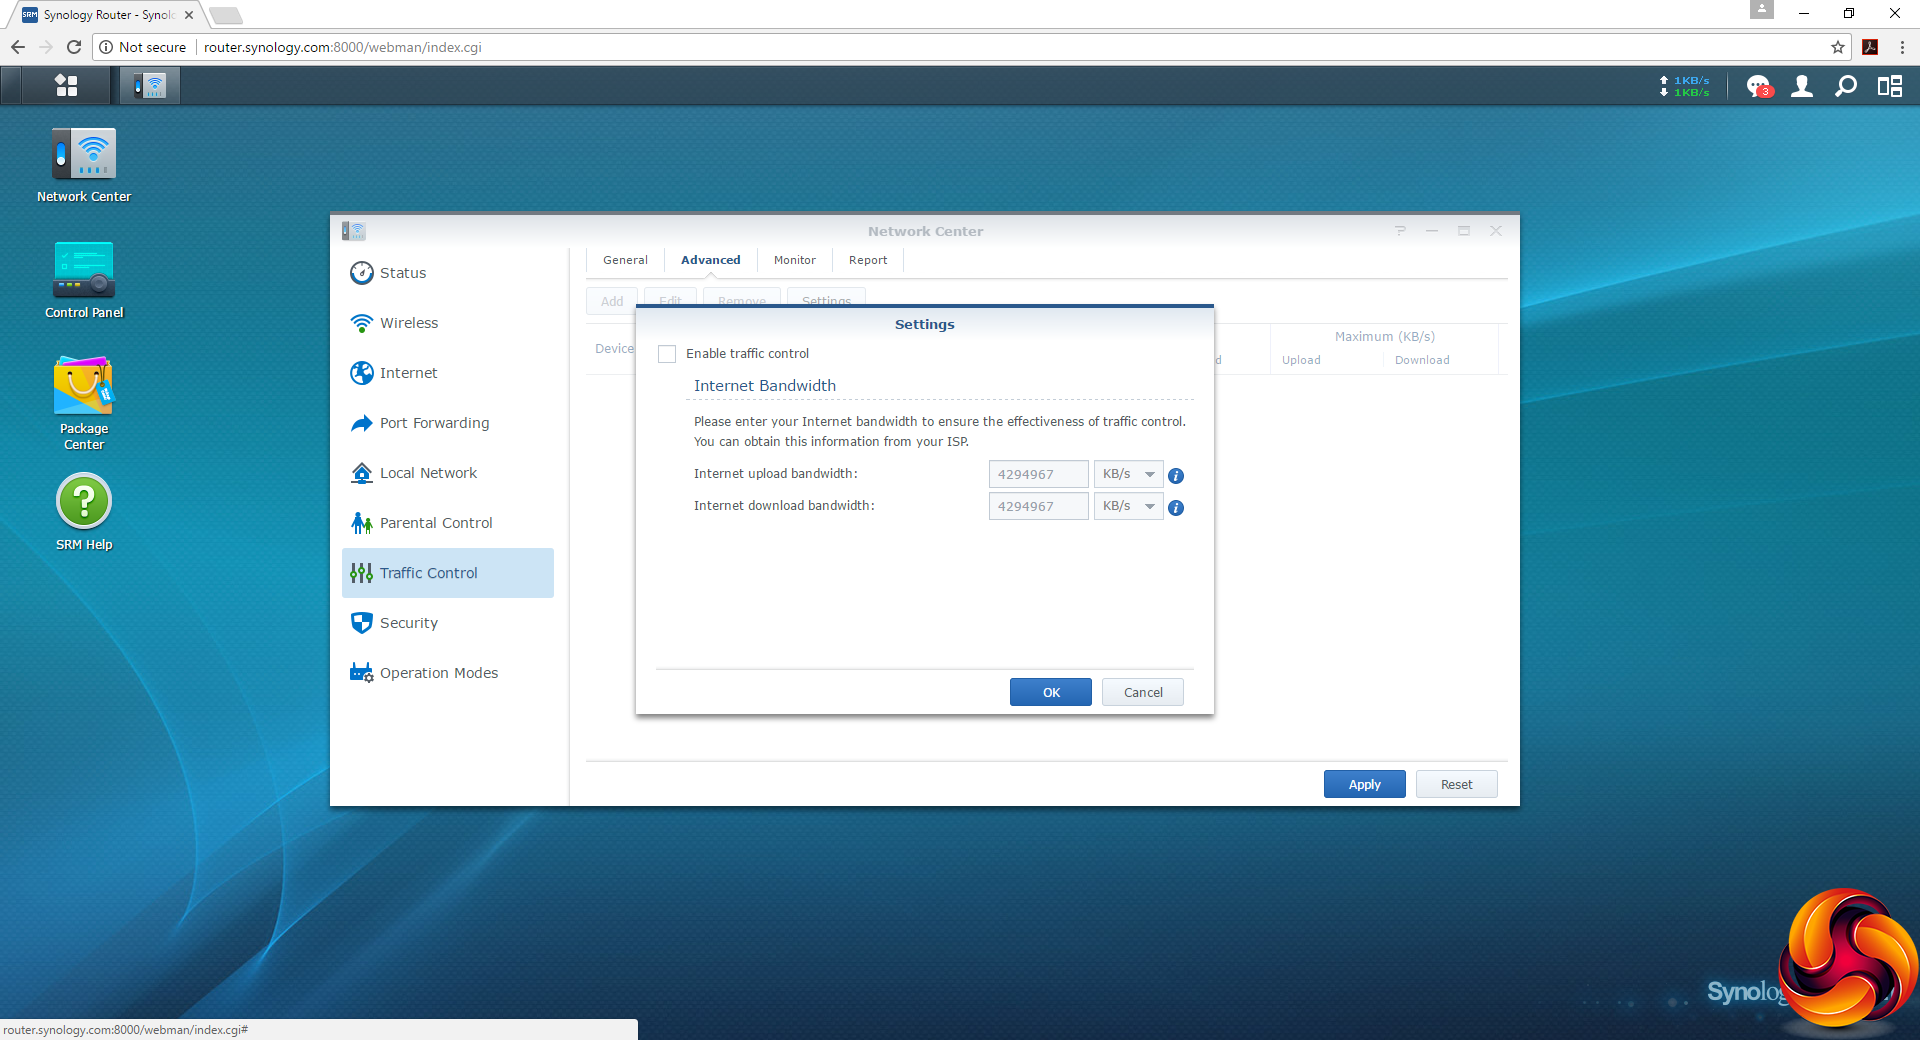The image size is (1920, 1040).
Task: Open the Network Center desktop shortcut
Action: tap(84, 166)
